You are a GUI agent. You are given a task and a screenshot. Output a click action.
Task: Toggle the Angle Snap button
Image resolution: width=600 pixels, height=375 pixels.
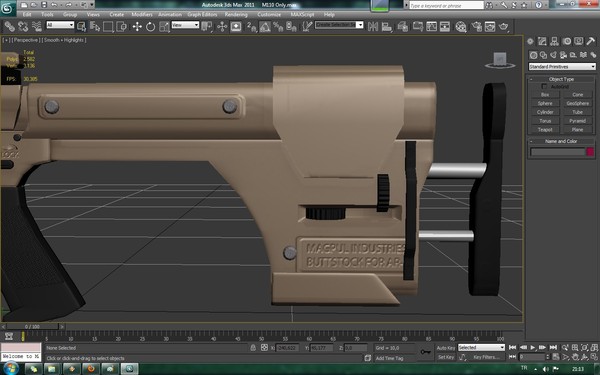[x=265, y=26]
